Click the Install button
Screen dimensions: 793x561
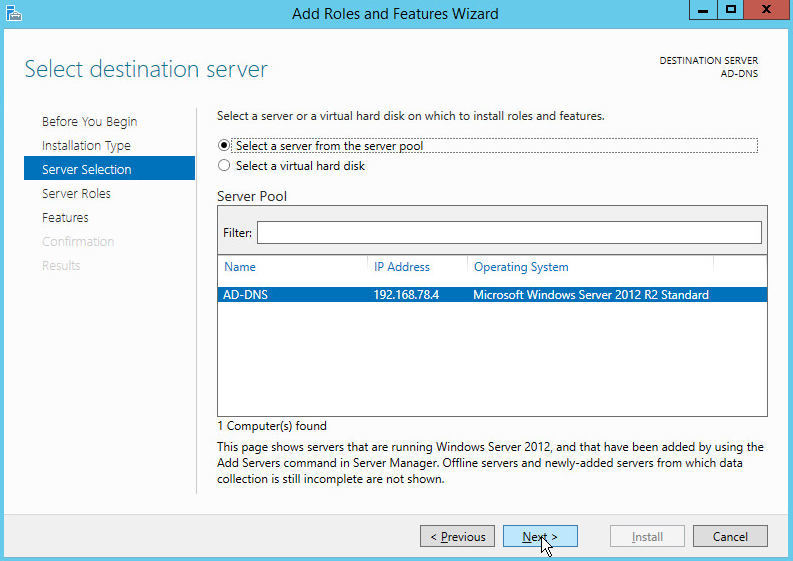(x=647, y=537)
